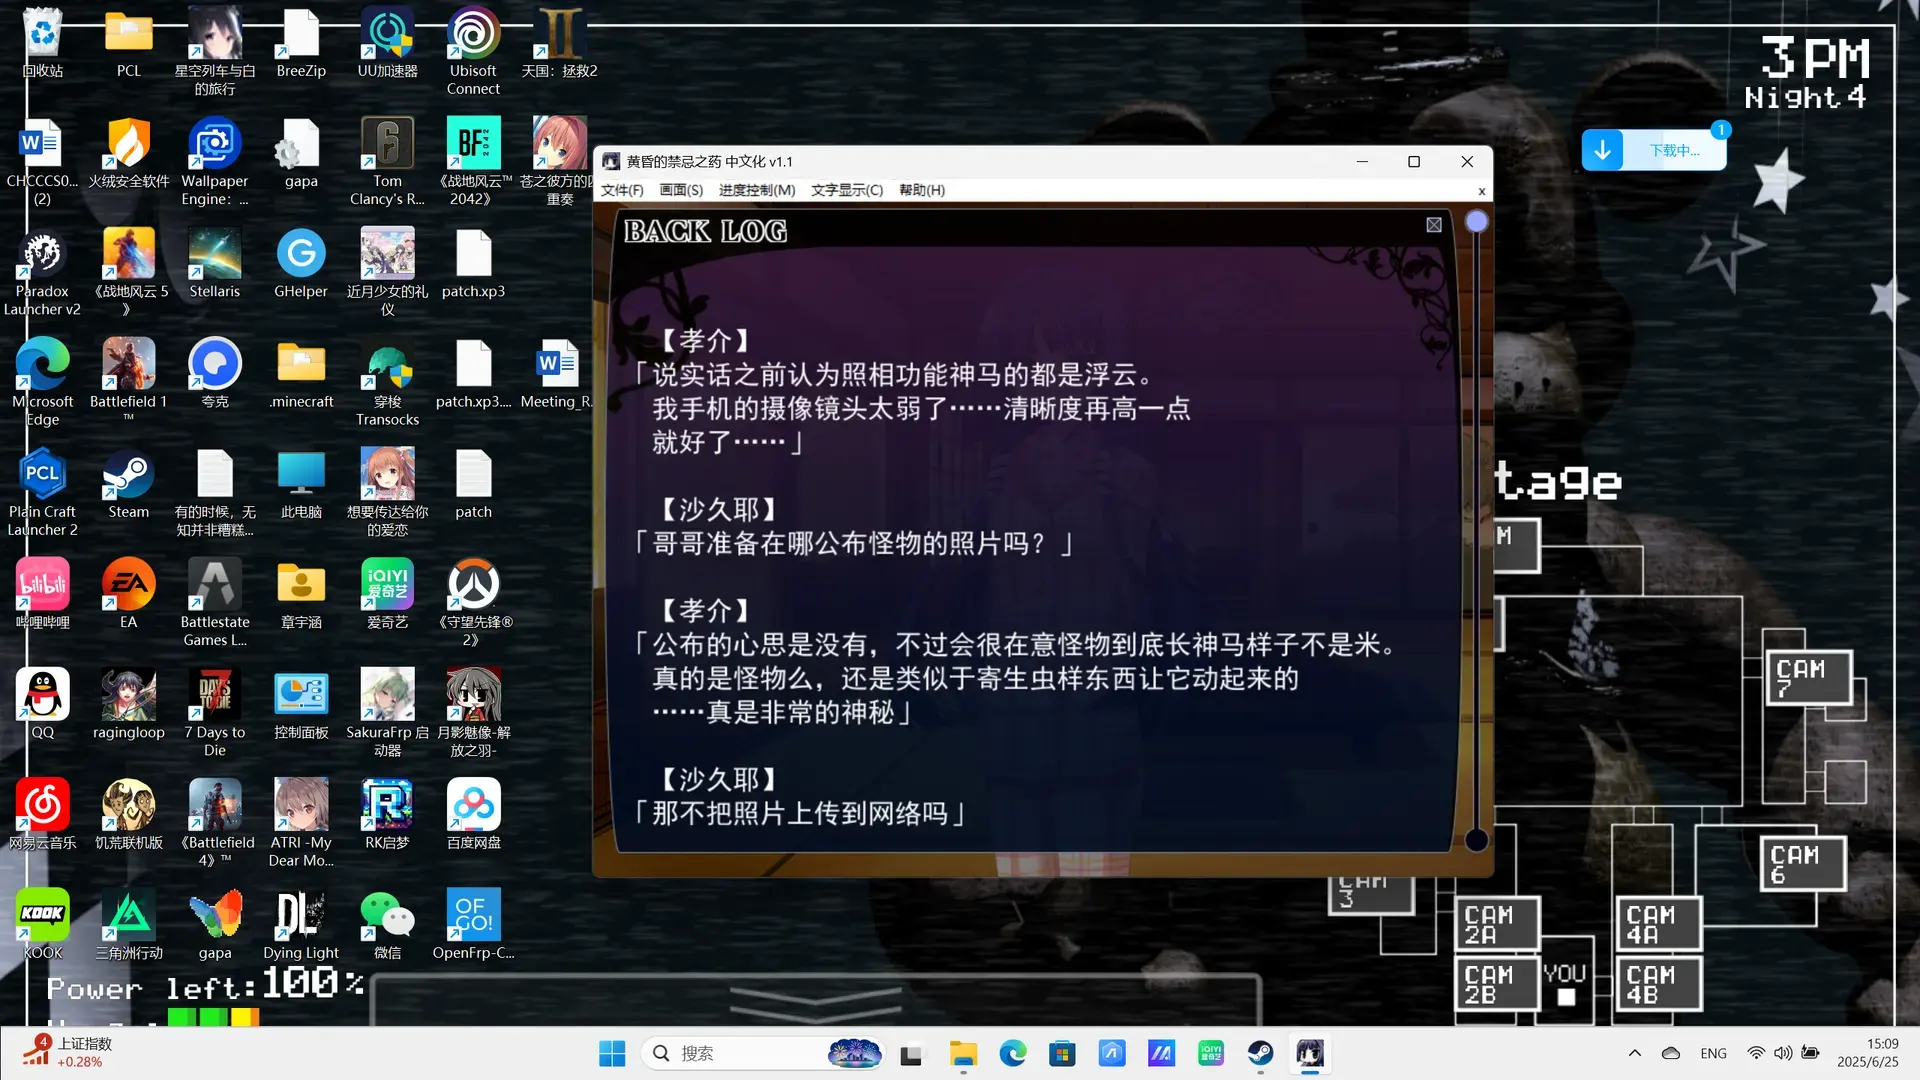Launch EA app desktop icon
Image resolution: width=1920 pixels, height=1080 pixels.
pyautogui.click(x=128, y=595)
